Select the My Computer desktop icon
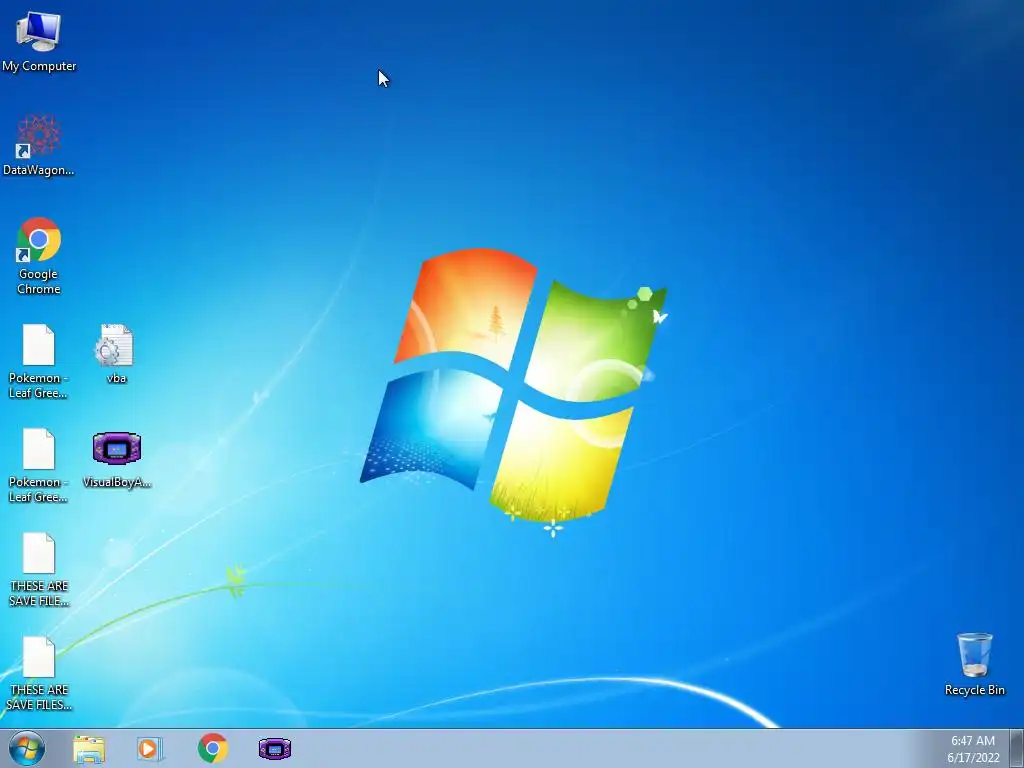The height and width of the screenshot is (768, 1024). [39, 40]
